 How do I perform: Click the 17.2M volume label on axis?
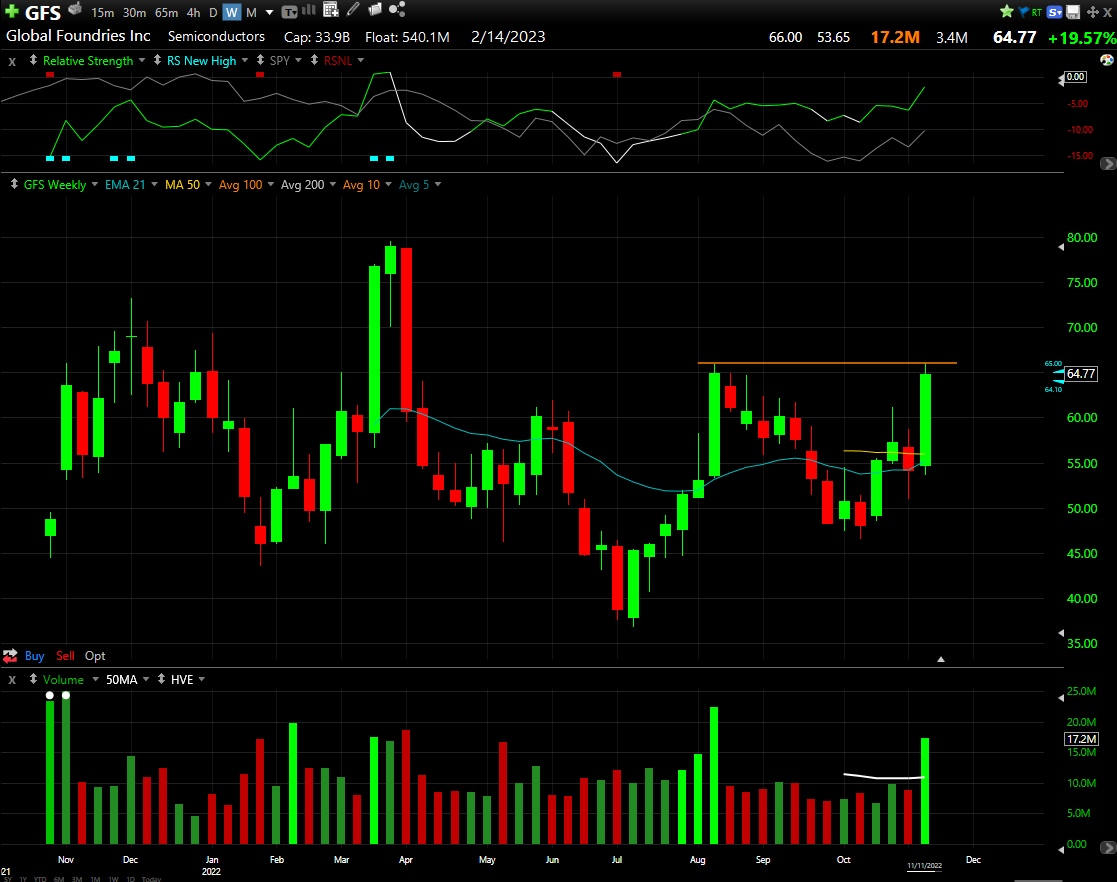tap(1081, 739)
